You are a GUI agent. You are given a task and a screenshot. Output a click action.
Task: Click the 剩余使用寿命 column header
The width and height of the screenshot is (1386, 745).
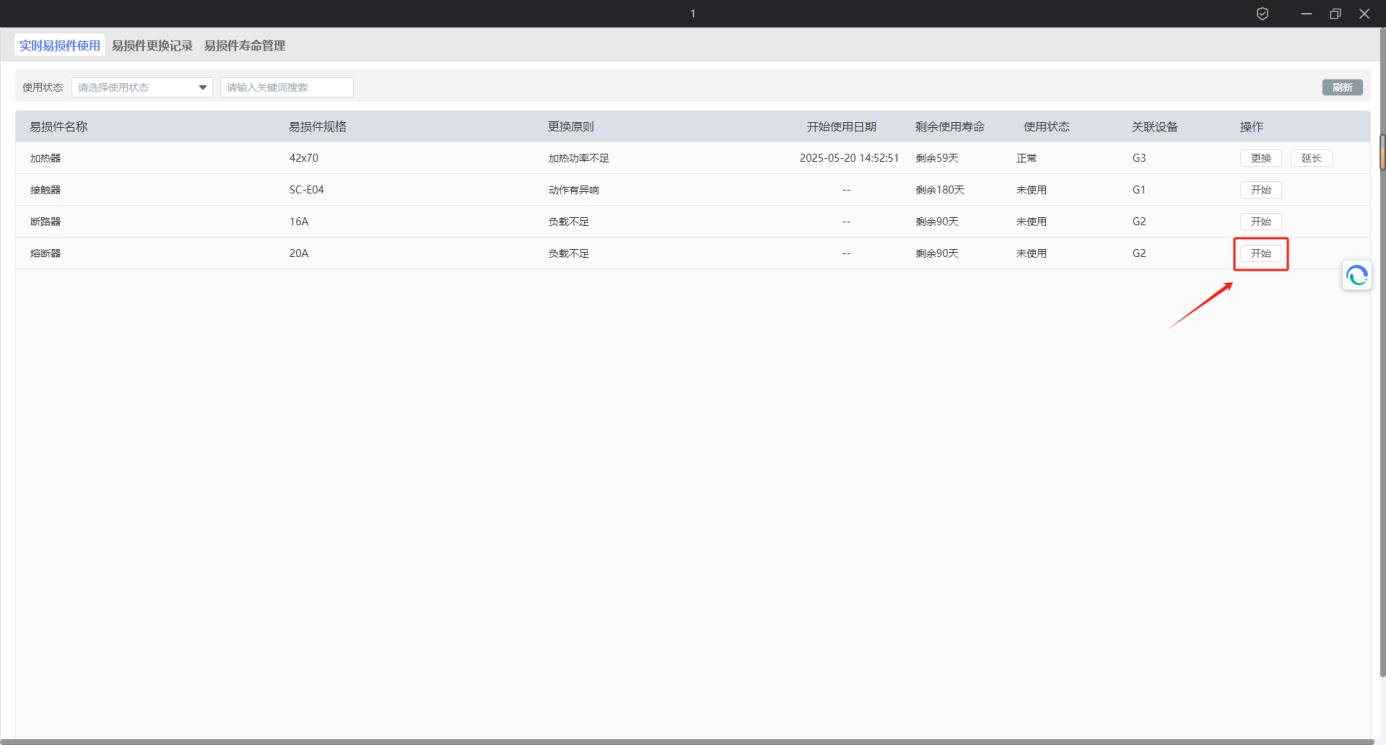click(949, 127)
